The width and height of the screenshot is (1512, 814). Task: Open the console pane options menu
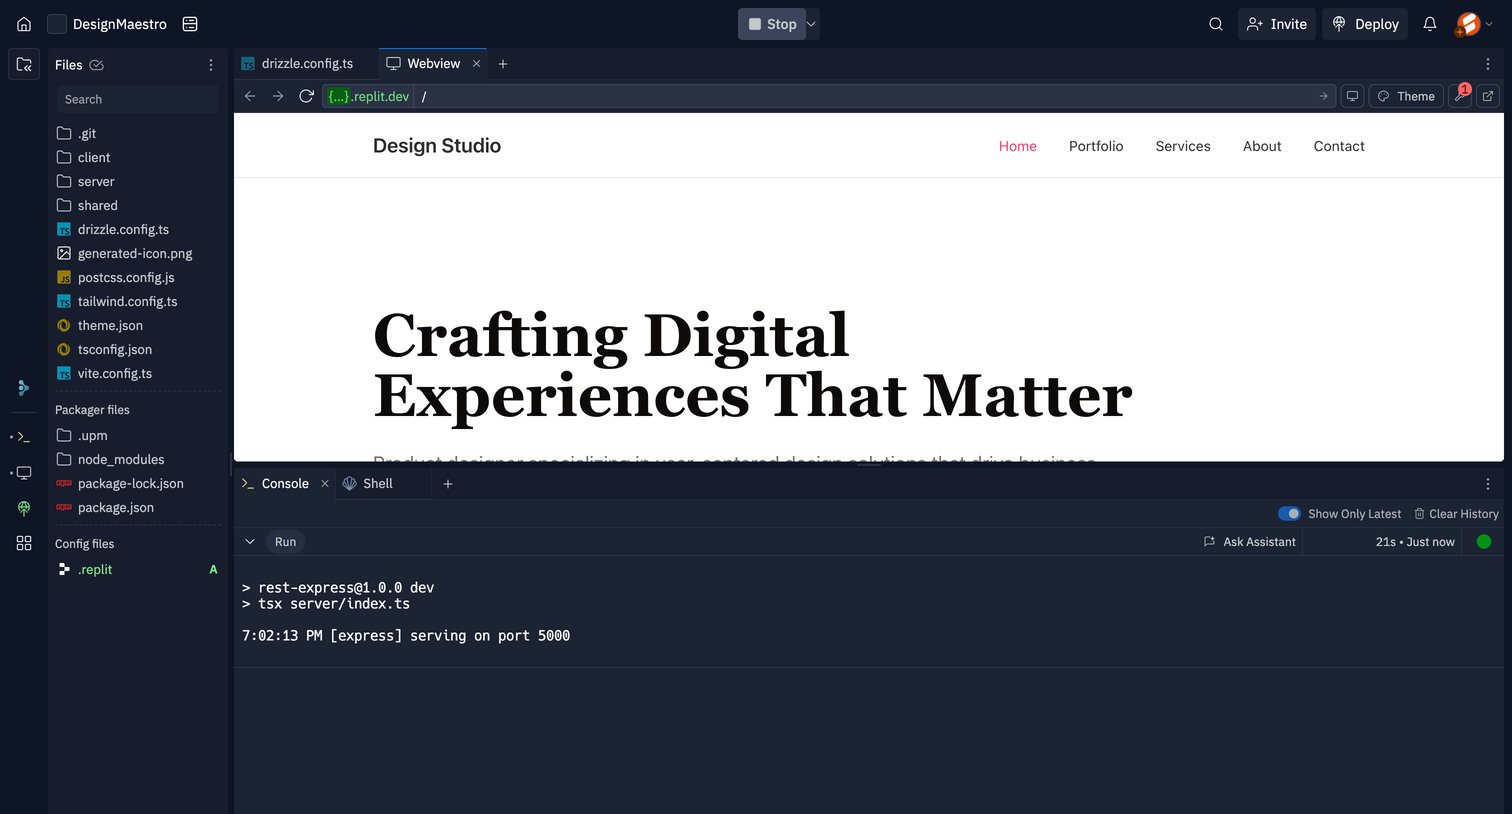(1488, 484)
